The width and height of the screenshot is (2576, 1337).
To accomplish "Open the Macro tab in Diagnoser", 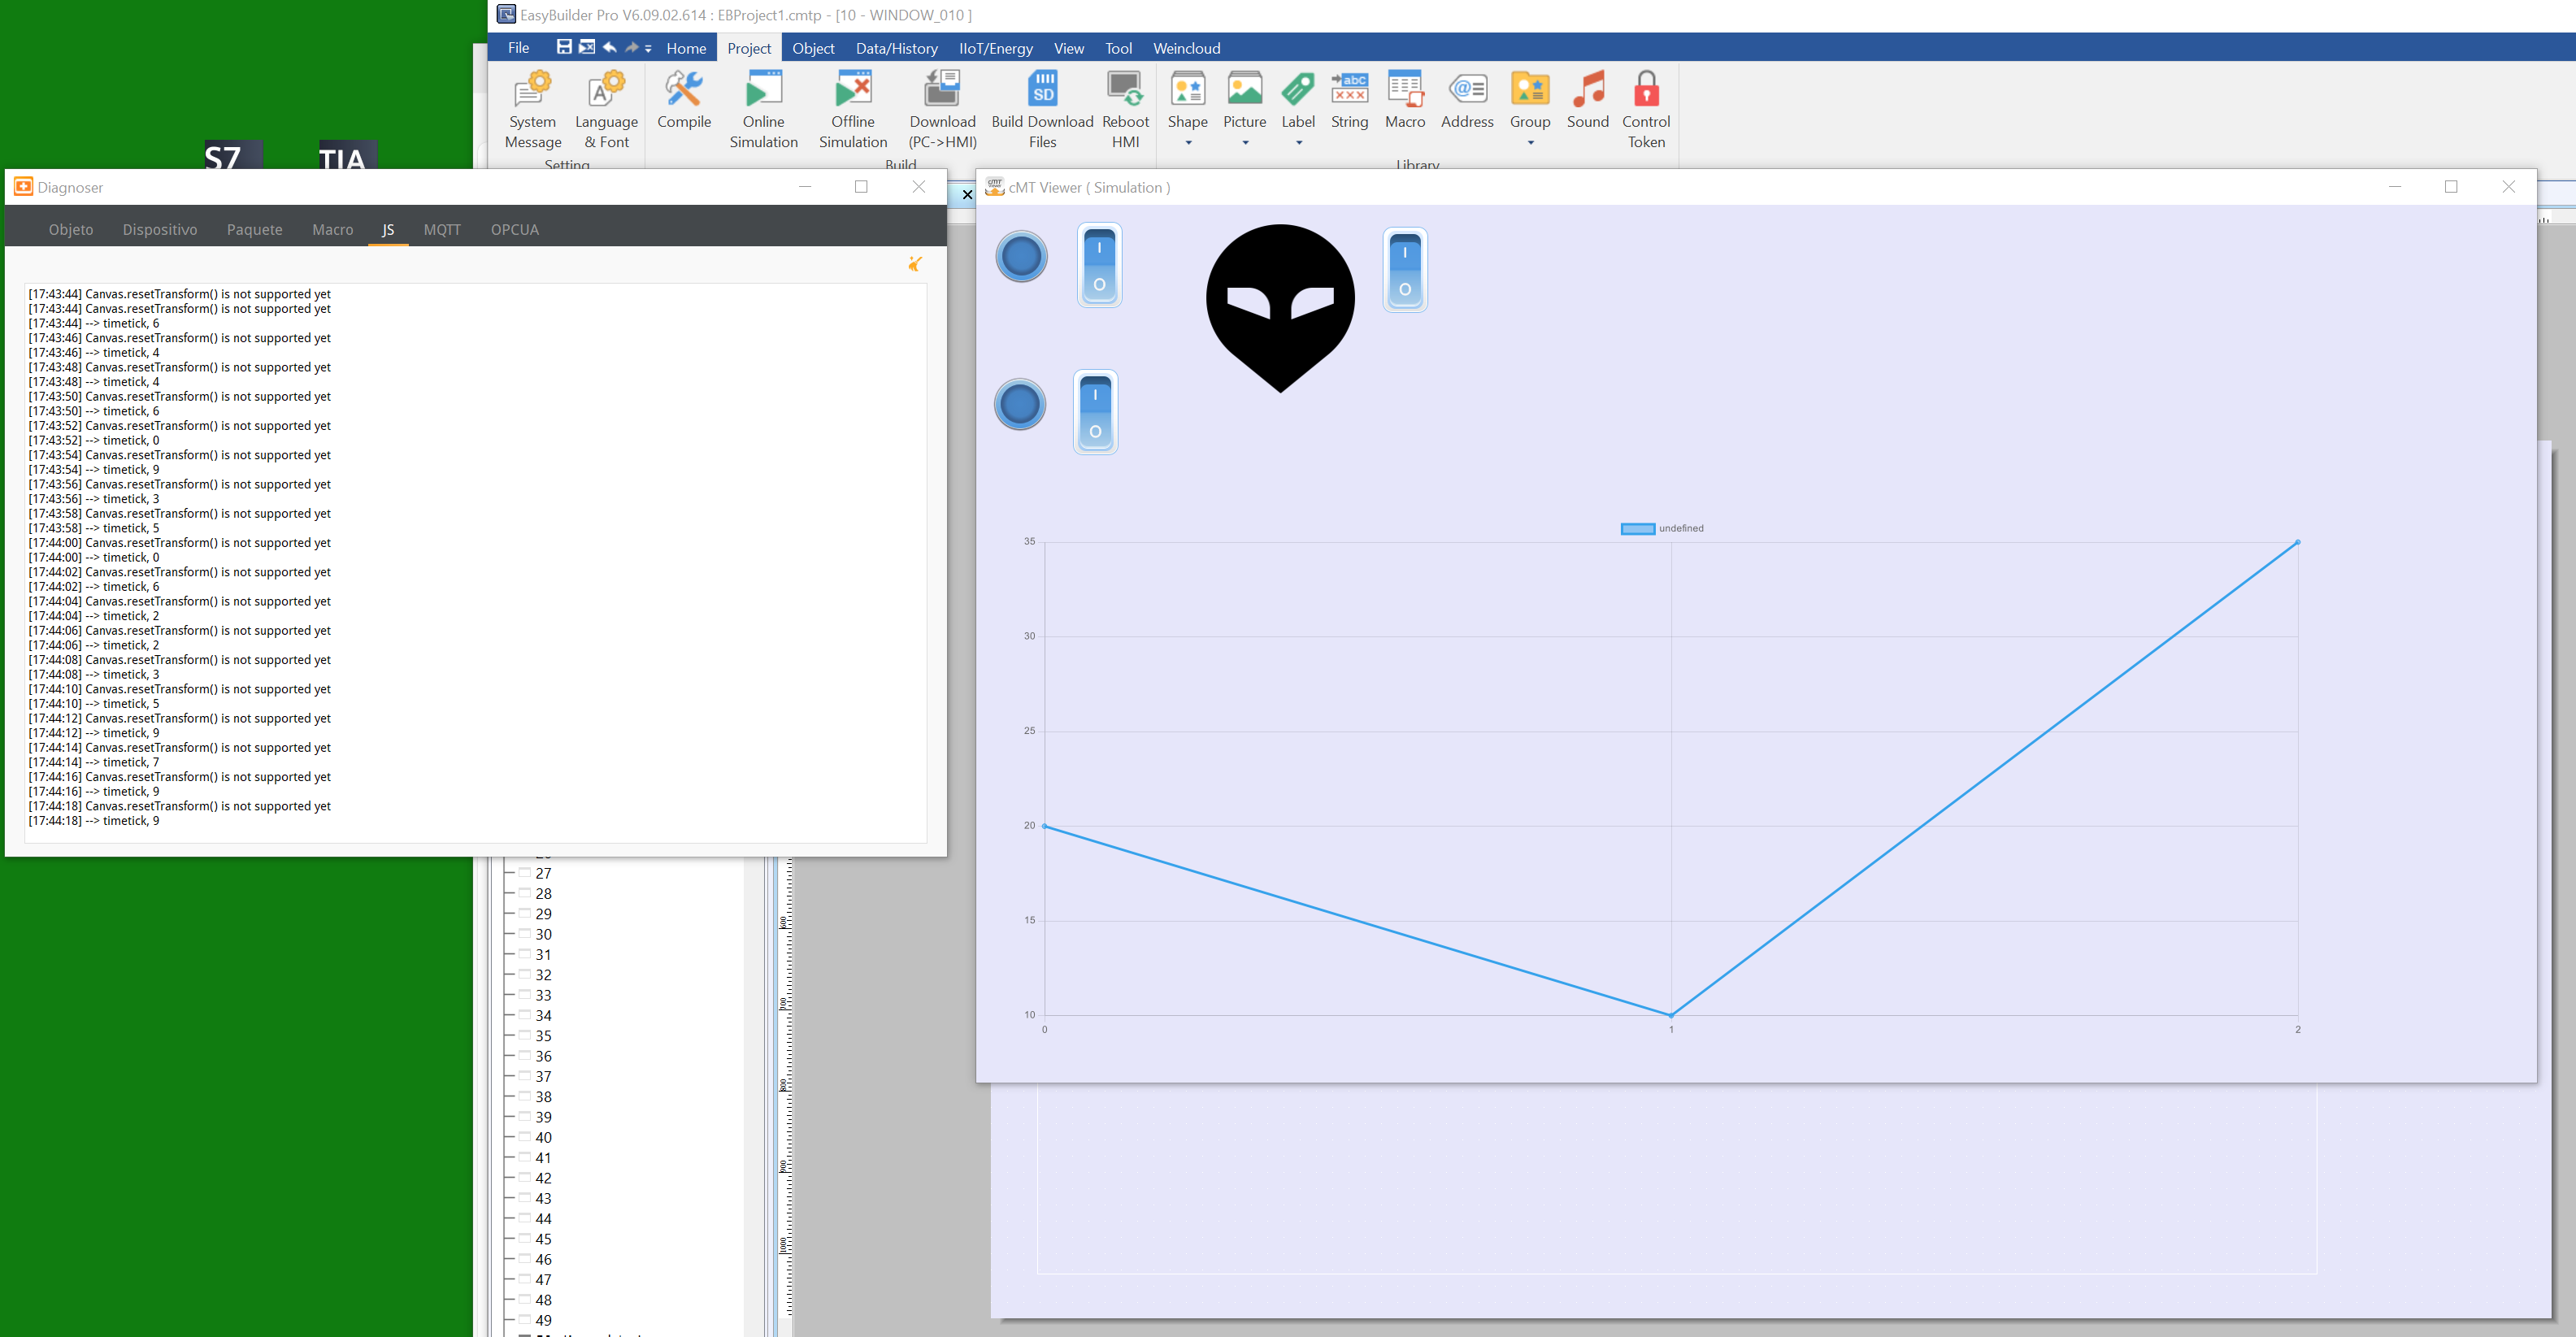I will [x=332, y=229].
